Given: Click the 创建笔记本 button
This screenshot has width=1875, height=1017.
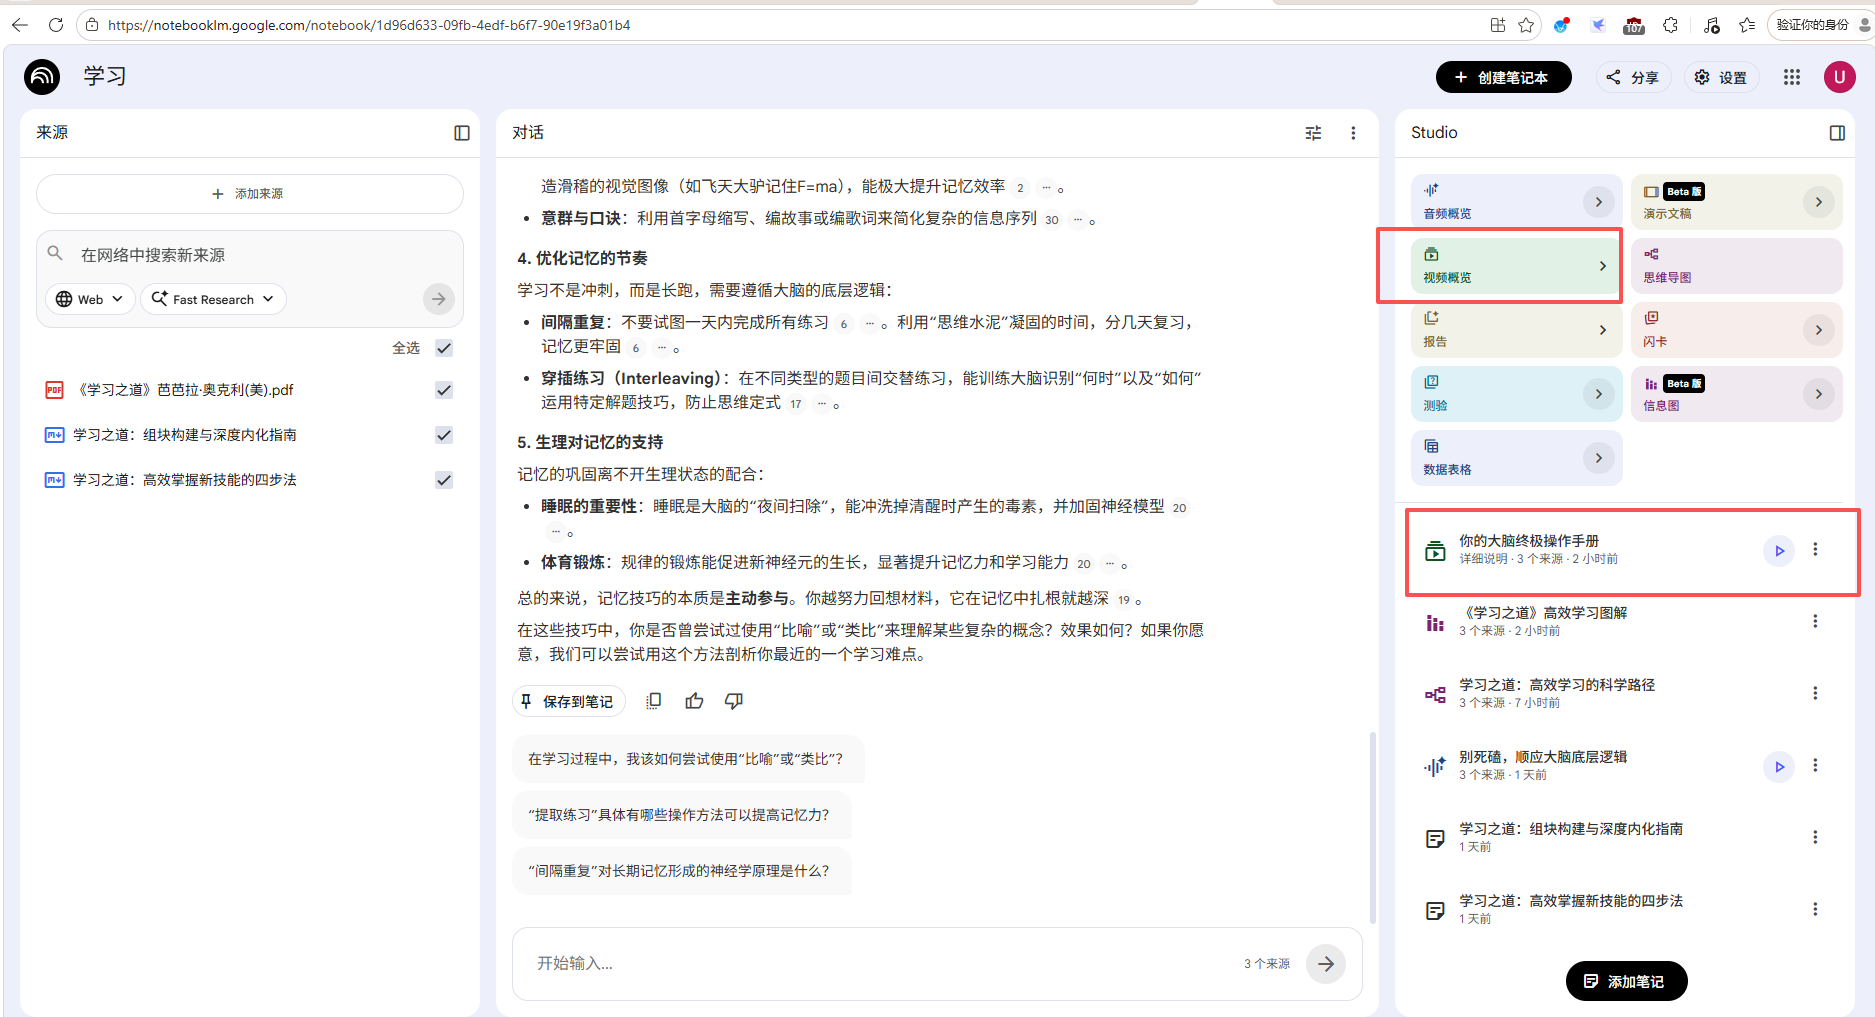Looking at the screenshot, I should pyautogui.click(x=1503, y=77).
